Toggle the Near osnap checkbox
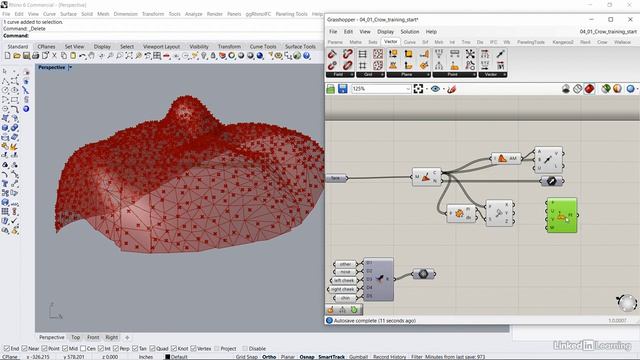Viewport: 640px width, 360px height. coord(24,349)
